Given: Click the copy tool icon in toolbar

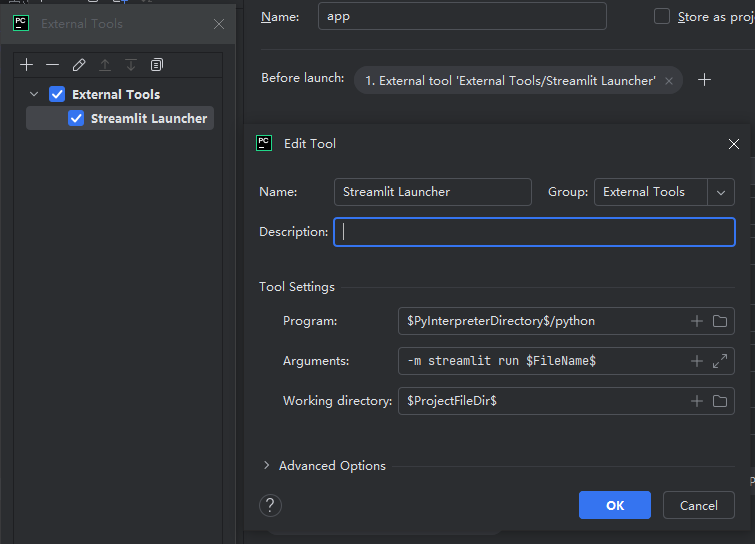Looking at the screenshot, I should coord(157,65).
